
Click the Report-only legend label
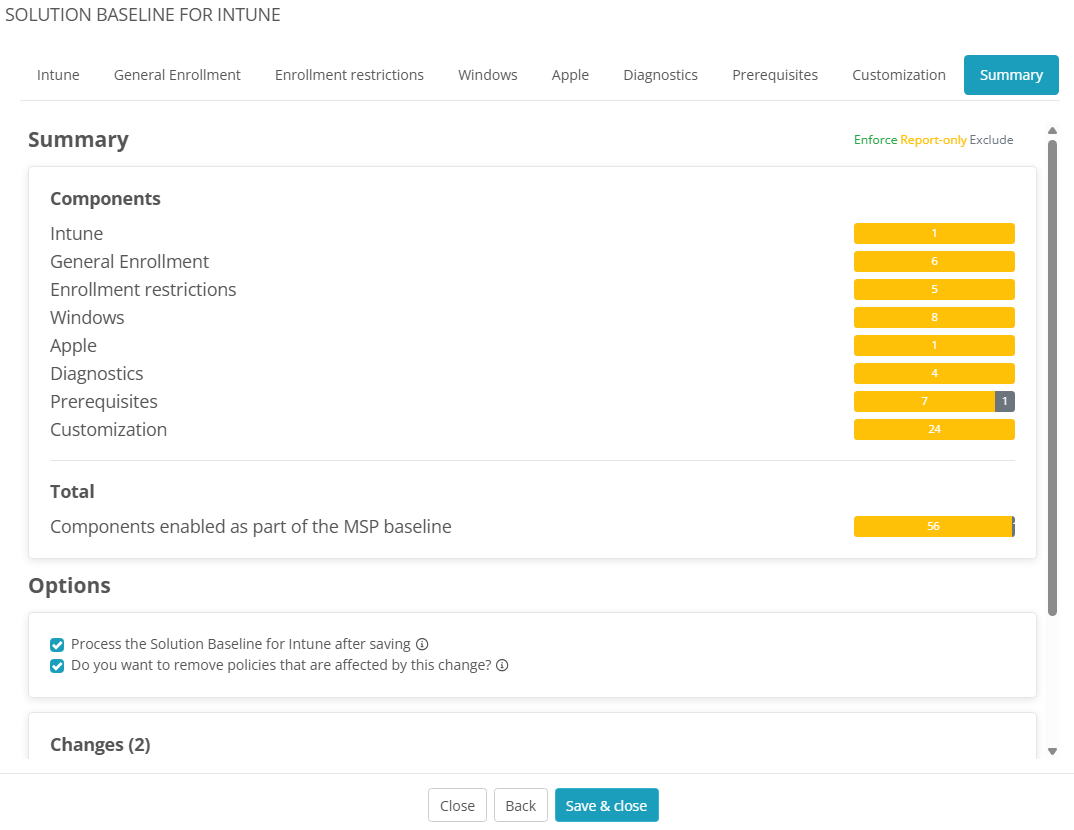pos(933,140)
